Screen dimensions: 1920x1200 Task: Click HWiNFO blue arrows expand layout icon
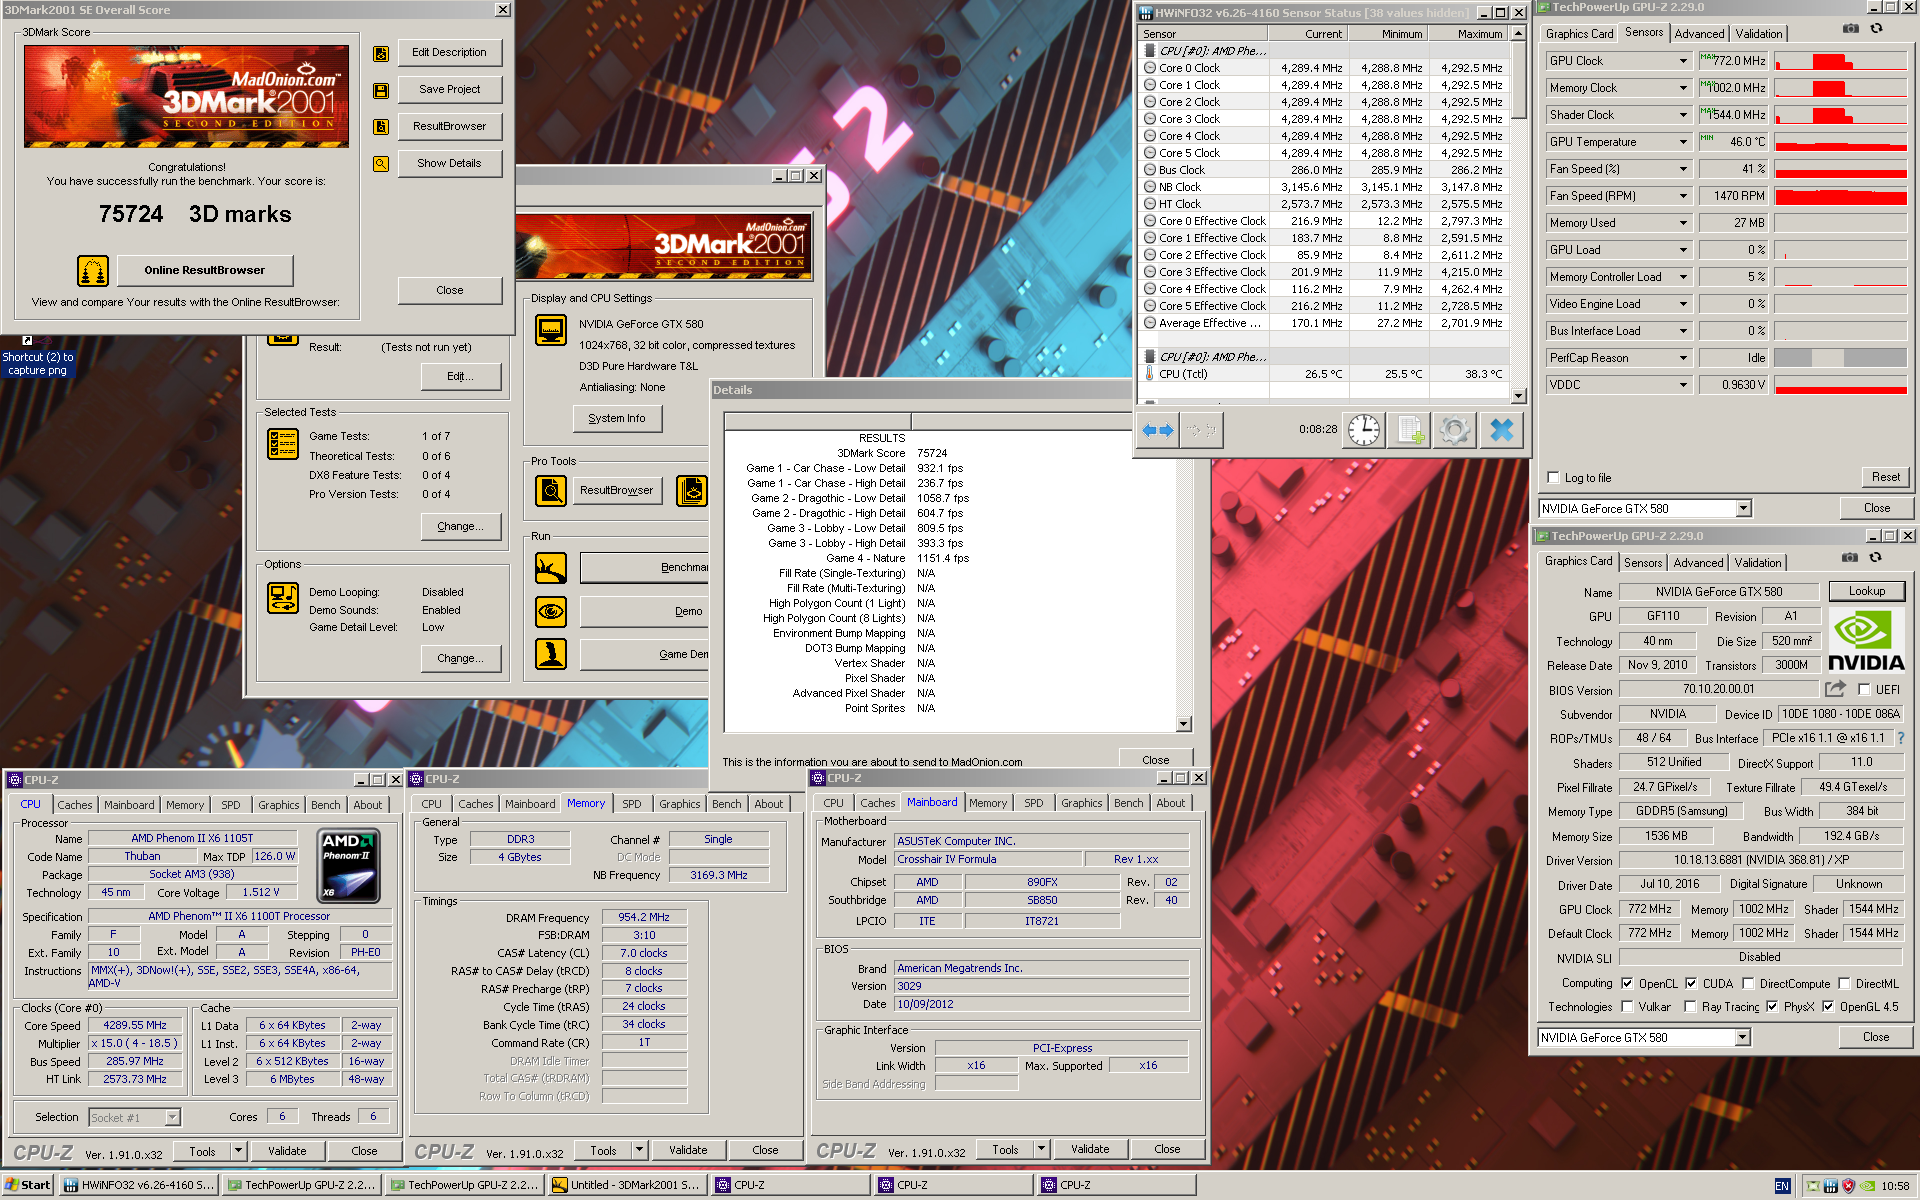coord(1158,430)
